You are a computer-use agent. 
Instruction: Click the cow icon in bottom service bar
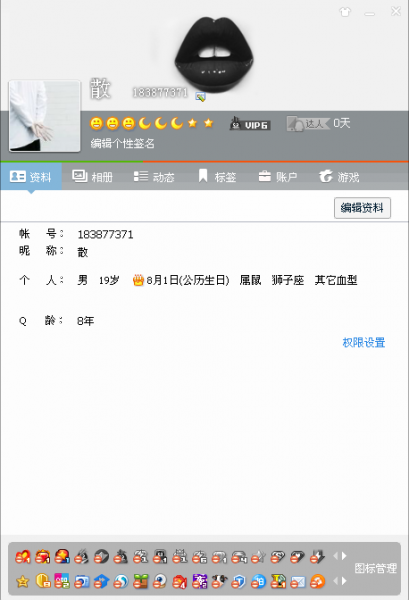(219, 581)
